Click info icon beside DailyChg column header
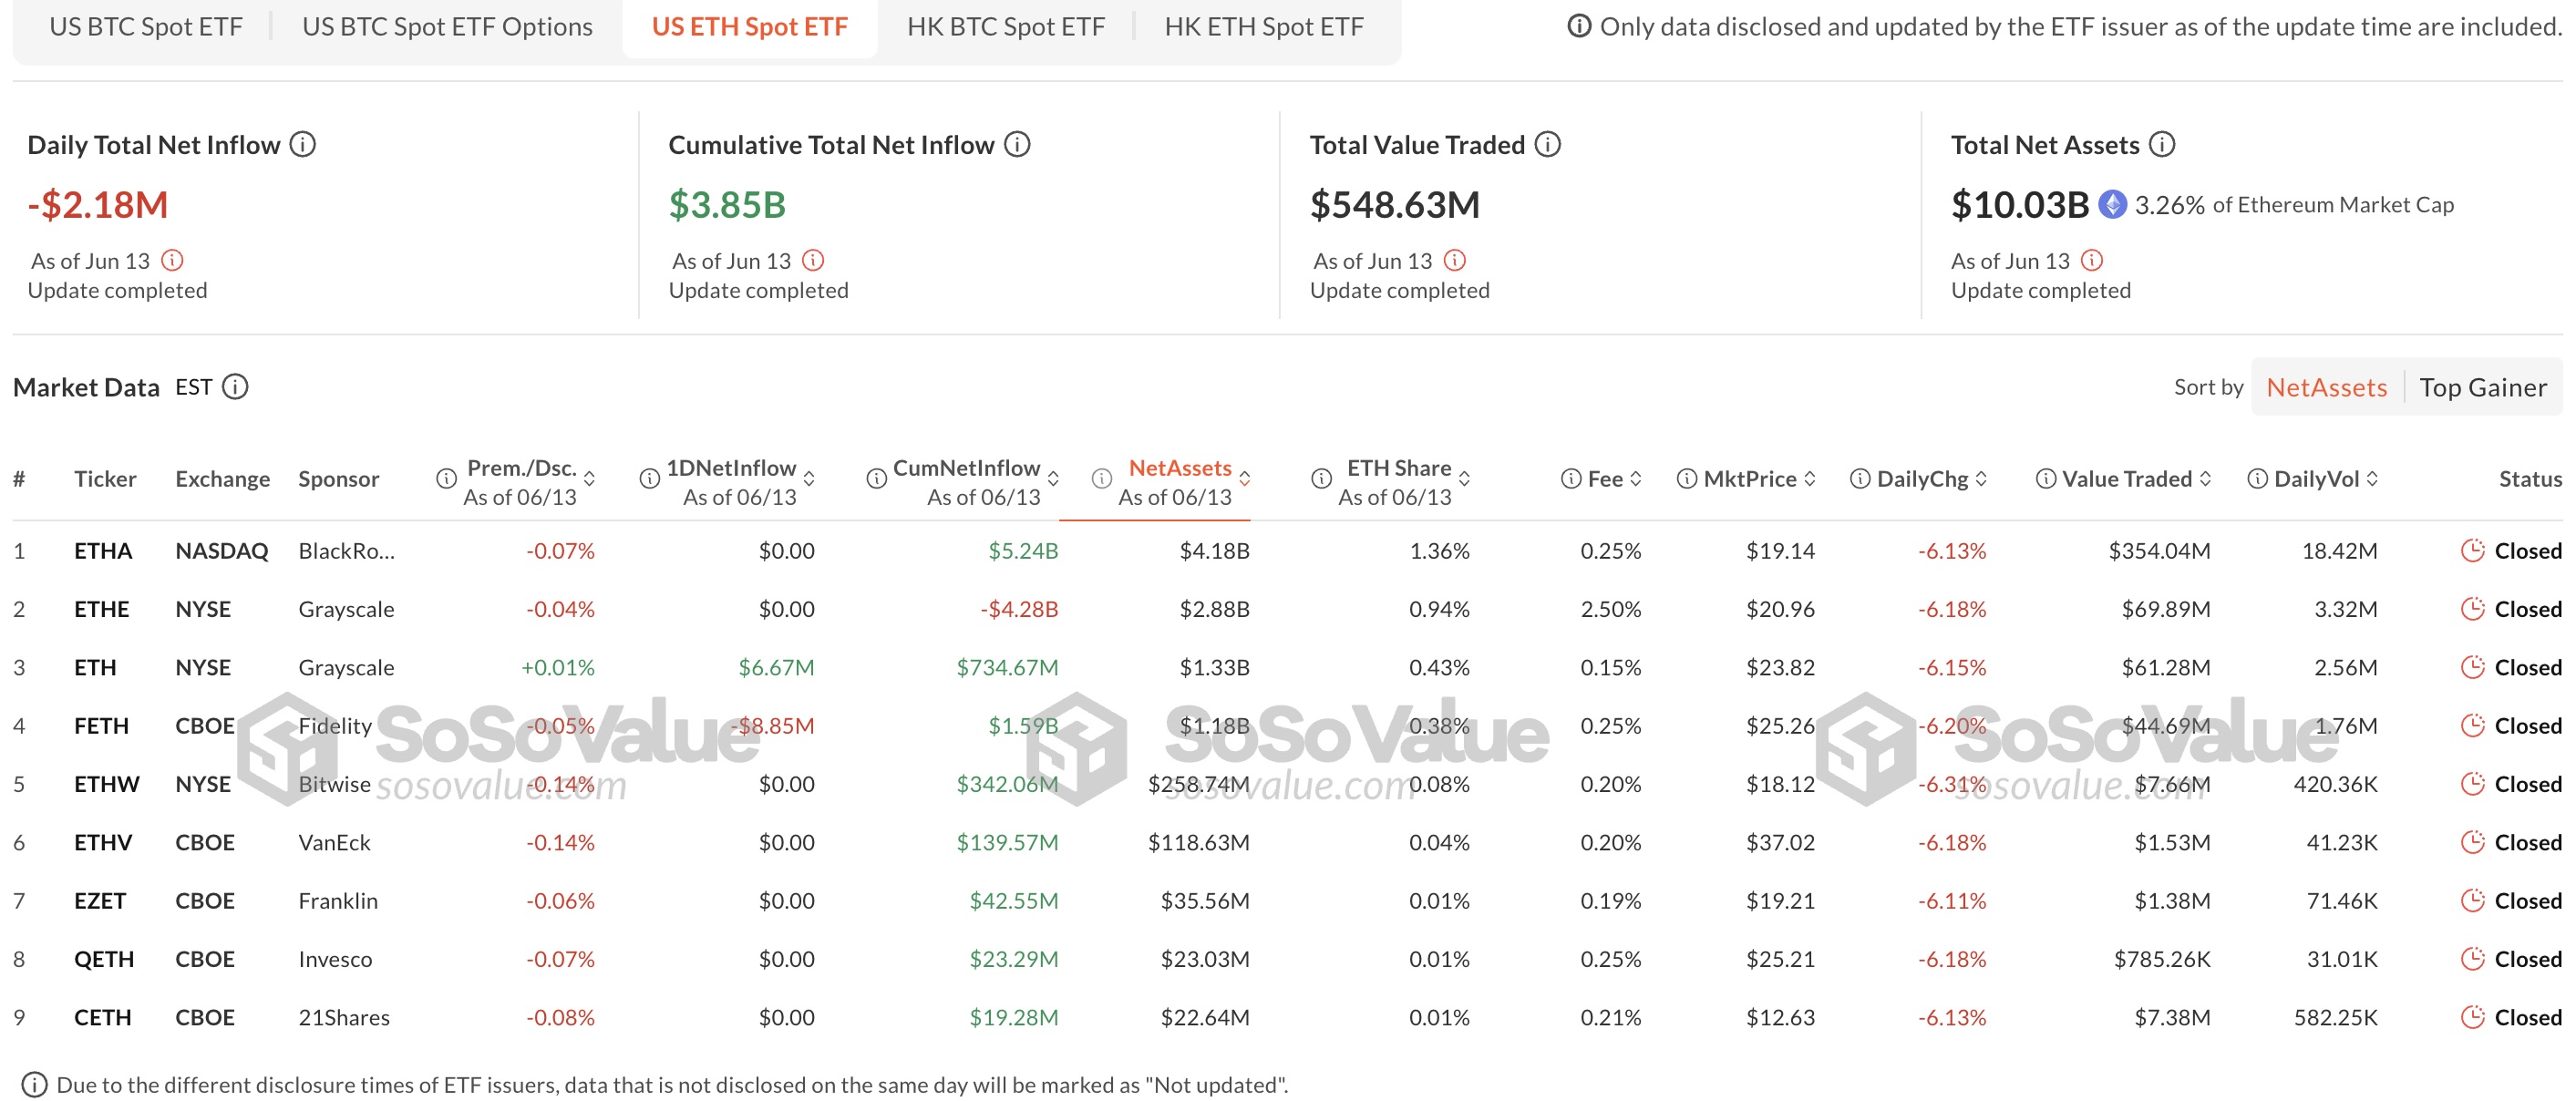The height and width of the screenshot is (1101, 2576). click(x=1859, y=479)
